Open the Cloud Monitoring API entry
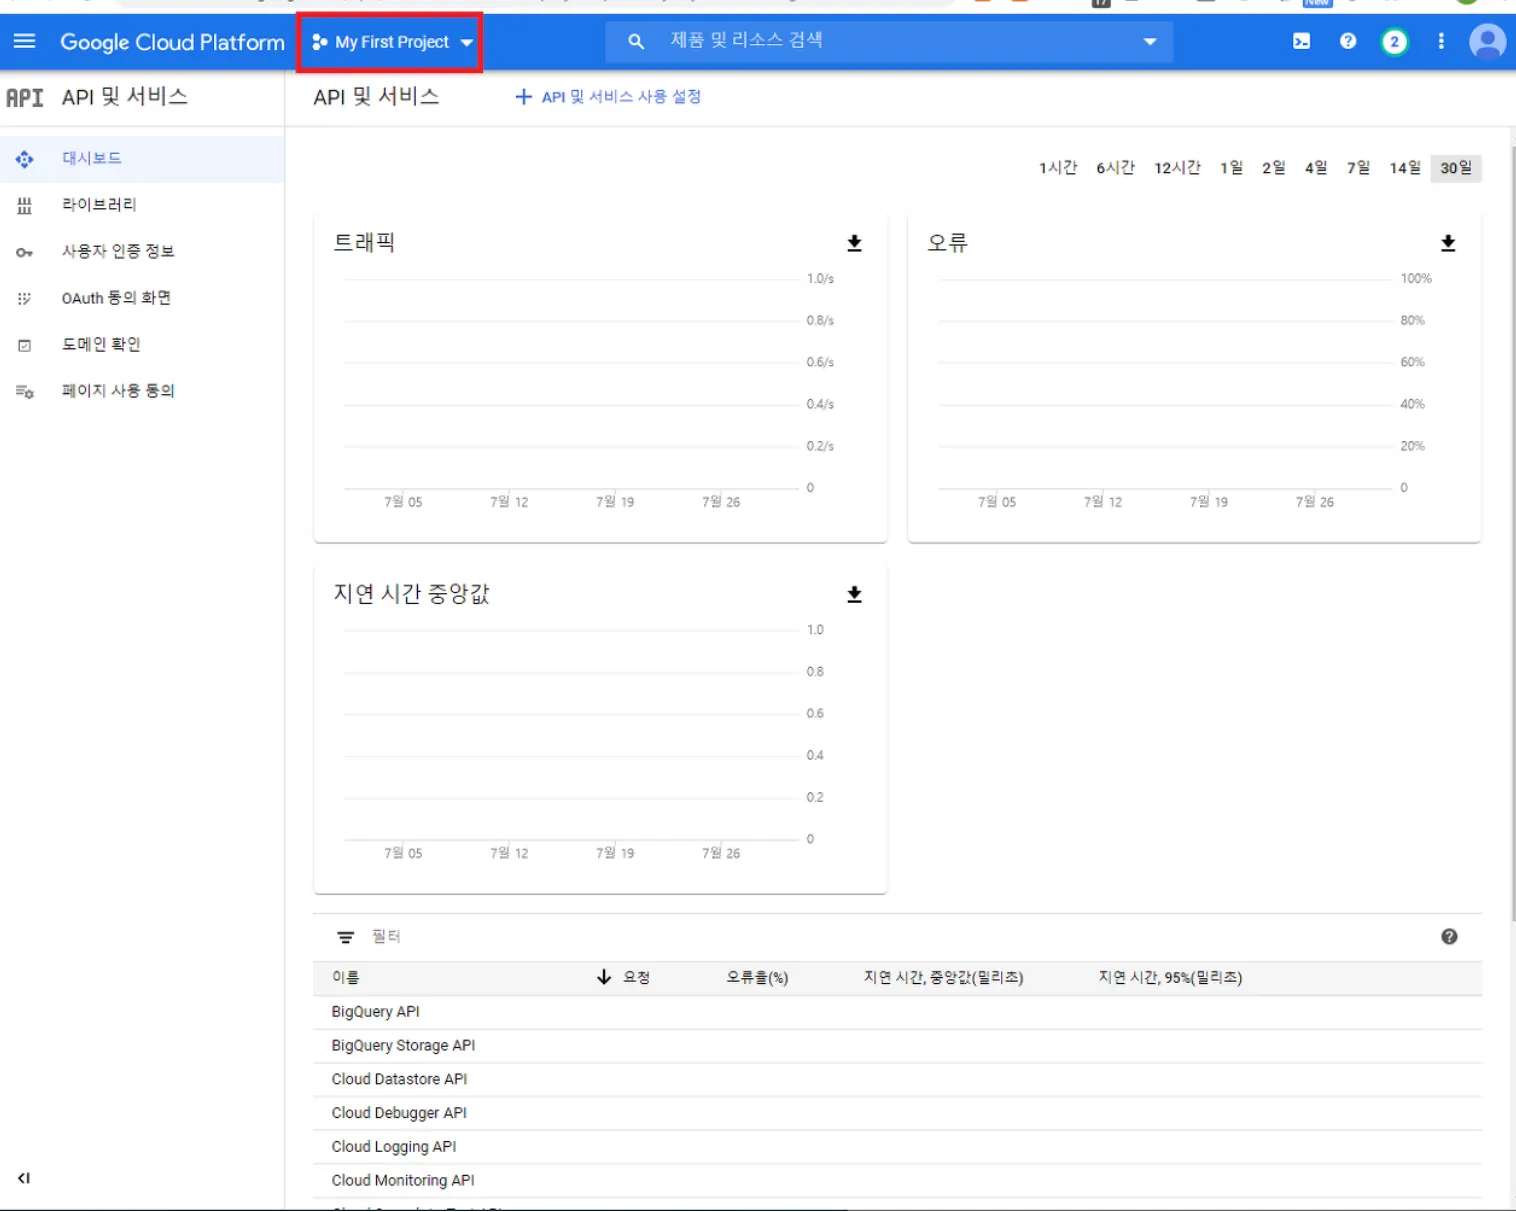The width and height of the screenshot is (1516, 1212). click(x=403, y=1181)
